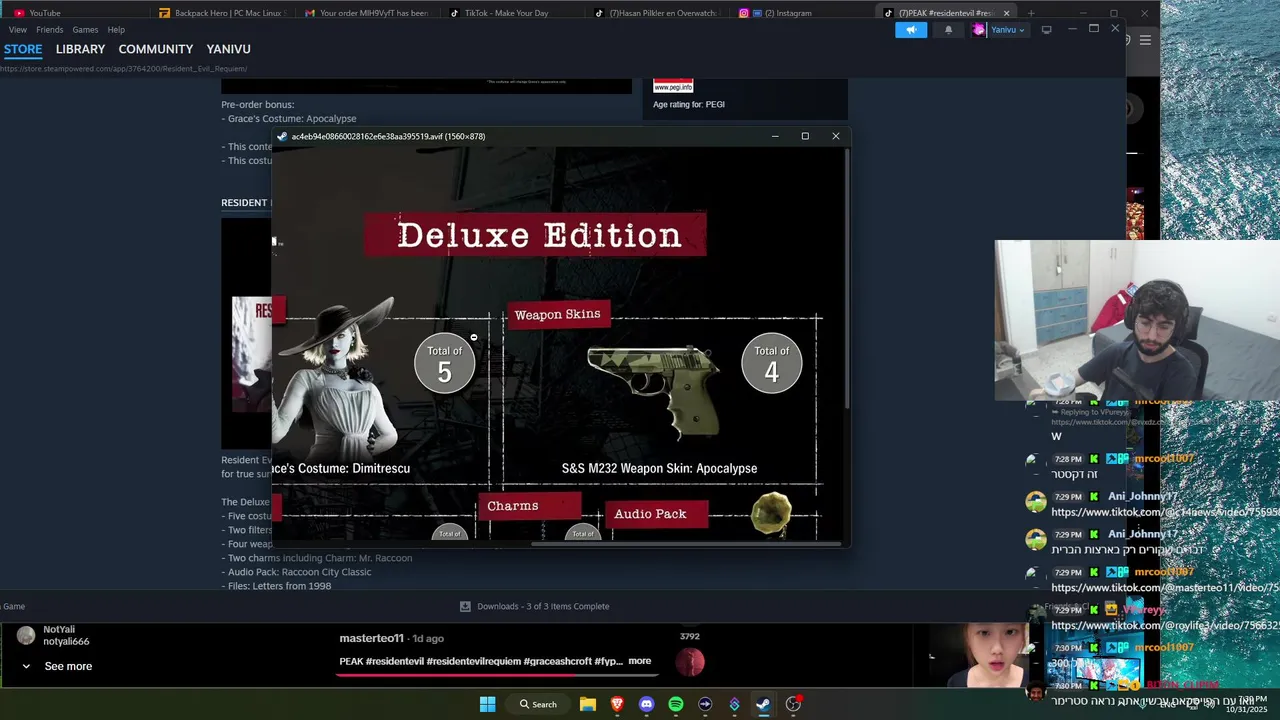Expand the TikTok caption with more
1280x720 pixels.
[640, 661]
